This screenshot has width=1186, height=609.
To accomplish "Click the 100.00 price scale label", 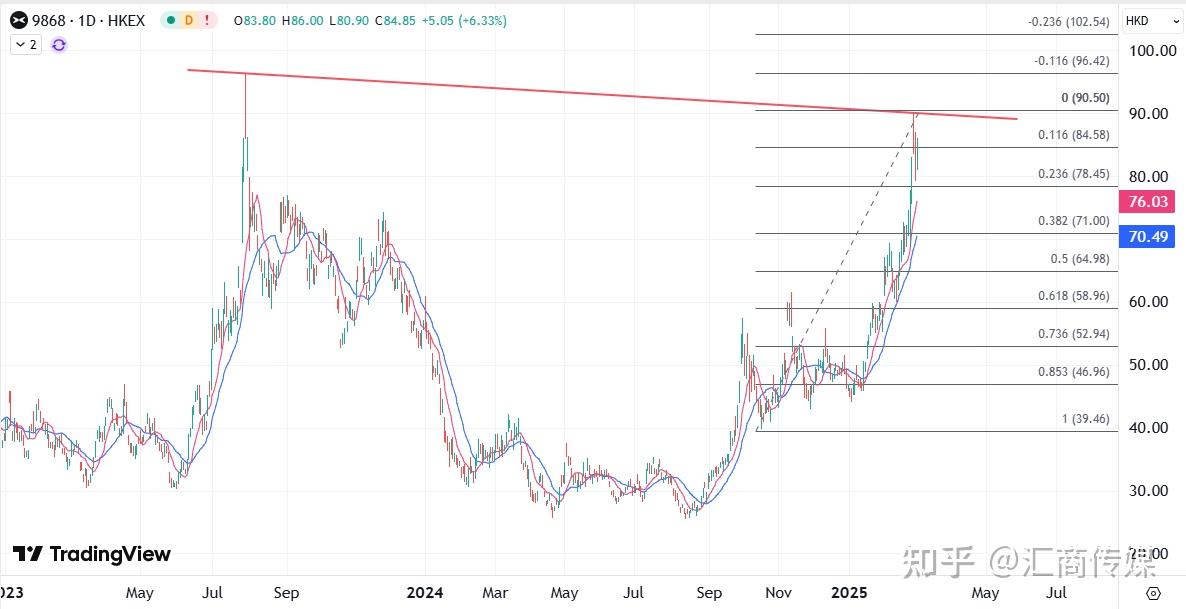I will click(1153, 51).
